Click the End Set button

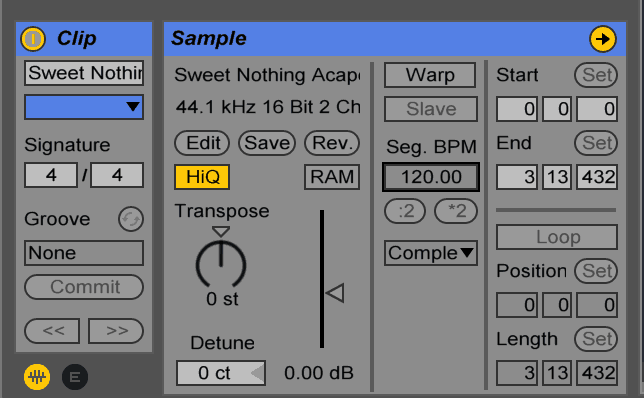[596, 143]
